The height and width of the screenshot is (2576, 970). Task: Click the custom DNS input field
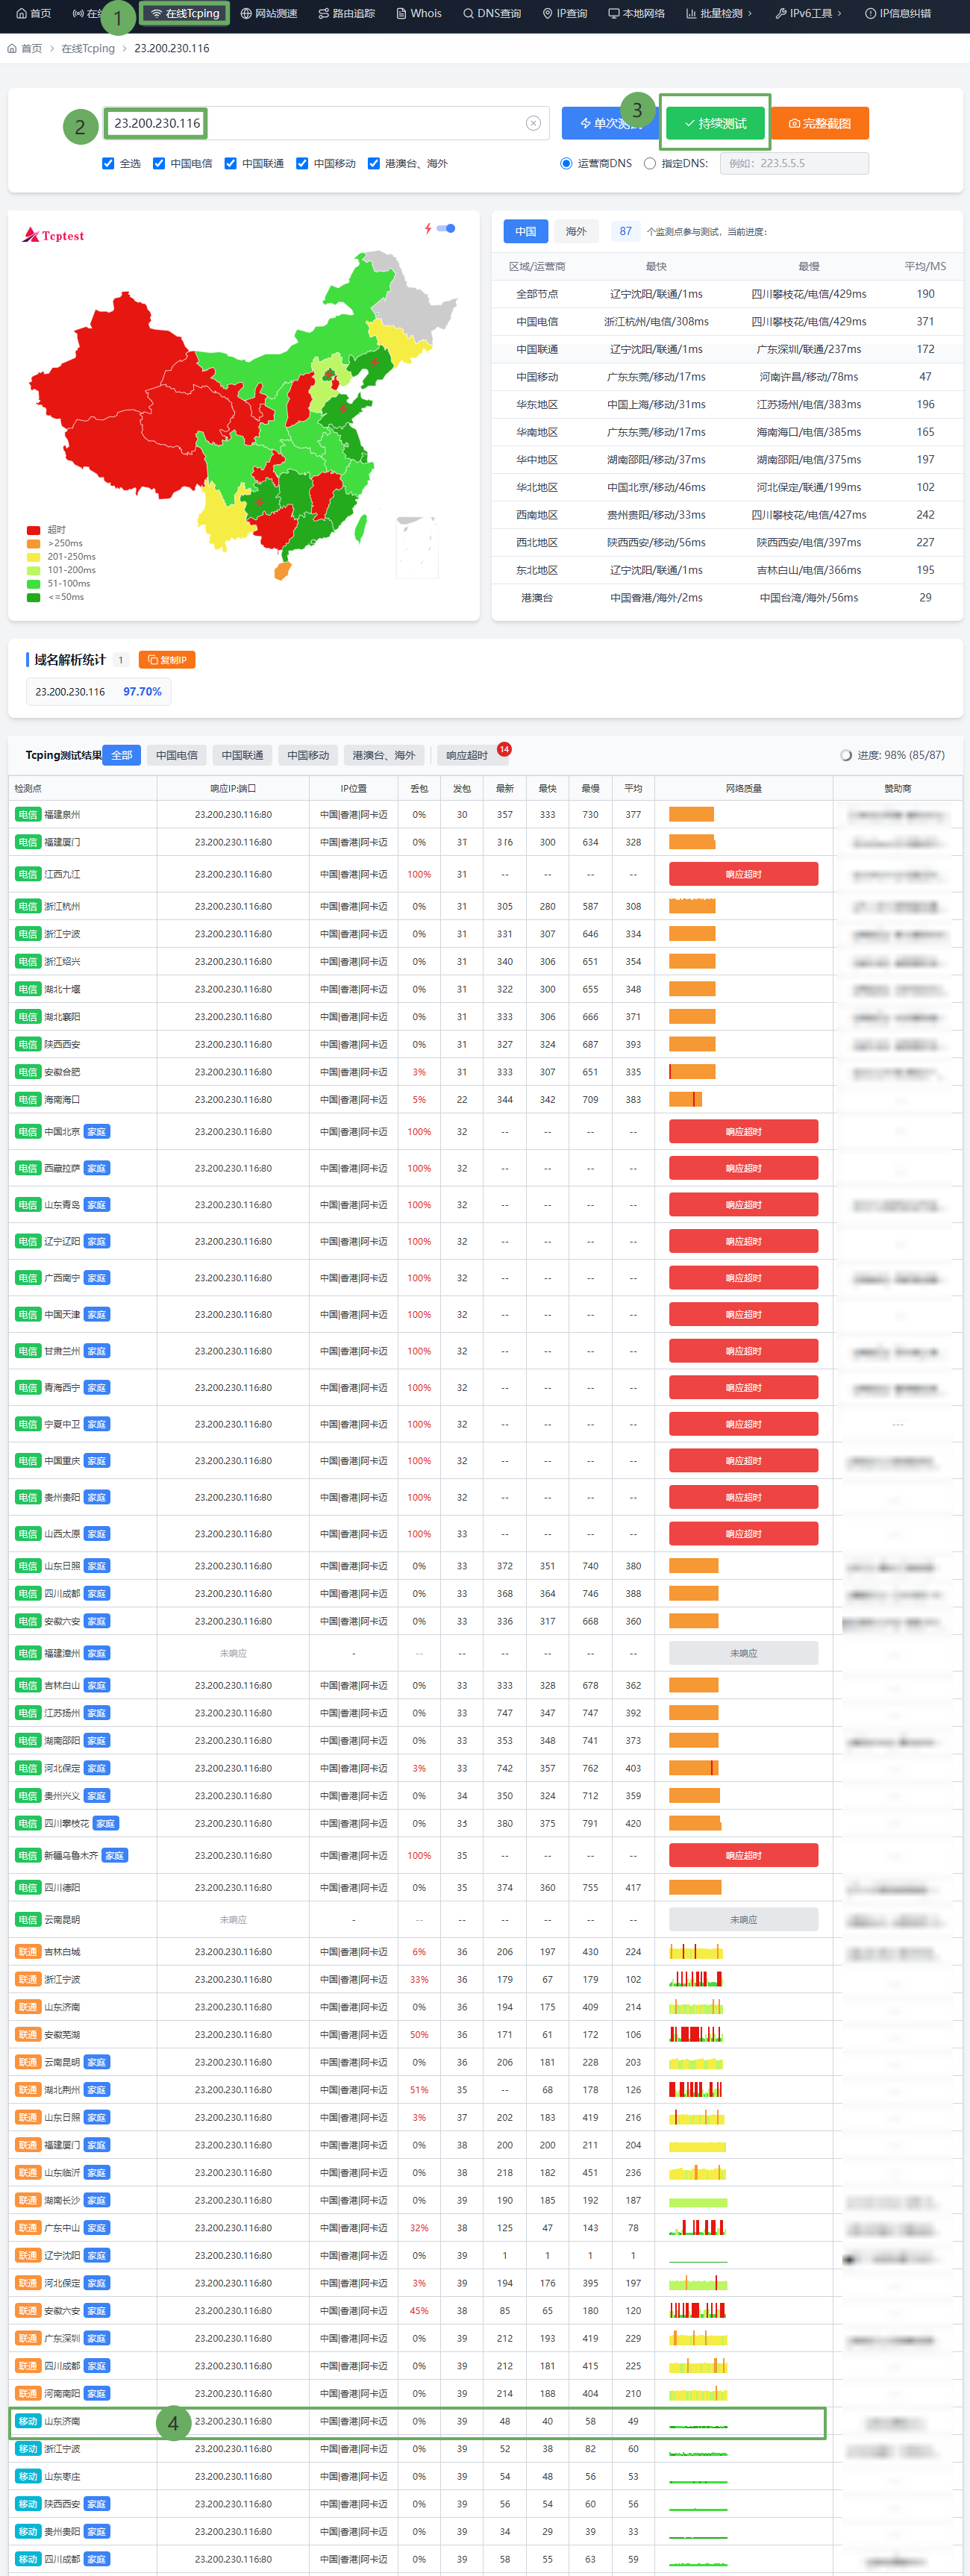(x=794, y=163)
